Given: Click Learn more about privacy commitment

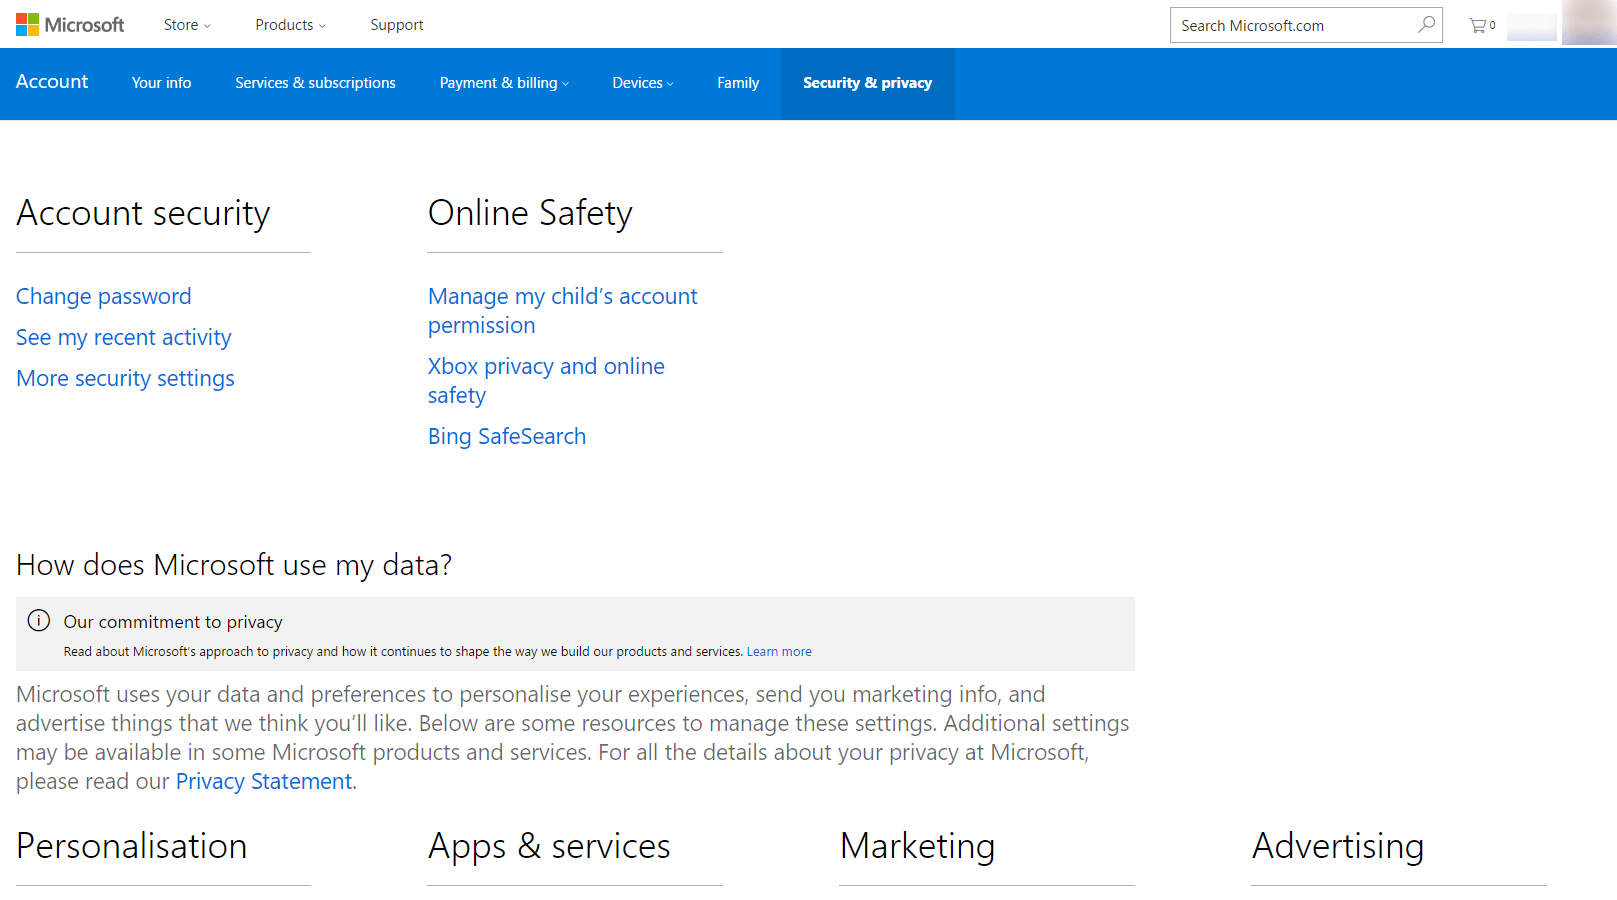Looking at the screenshot, I should 779,651.
